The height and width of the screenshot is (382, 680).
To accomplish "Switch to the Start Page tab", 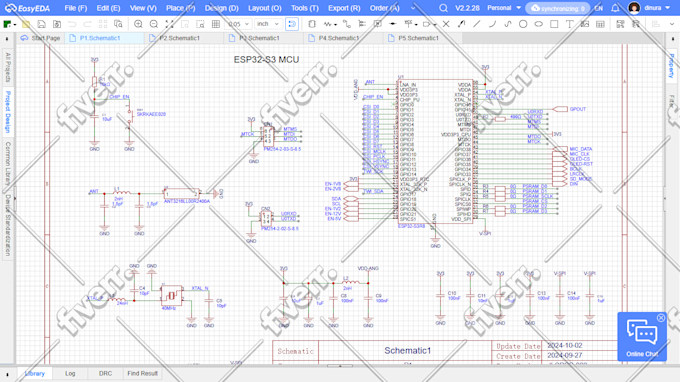I will coord(40,38).
